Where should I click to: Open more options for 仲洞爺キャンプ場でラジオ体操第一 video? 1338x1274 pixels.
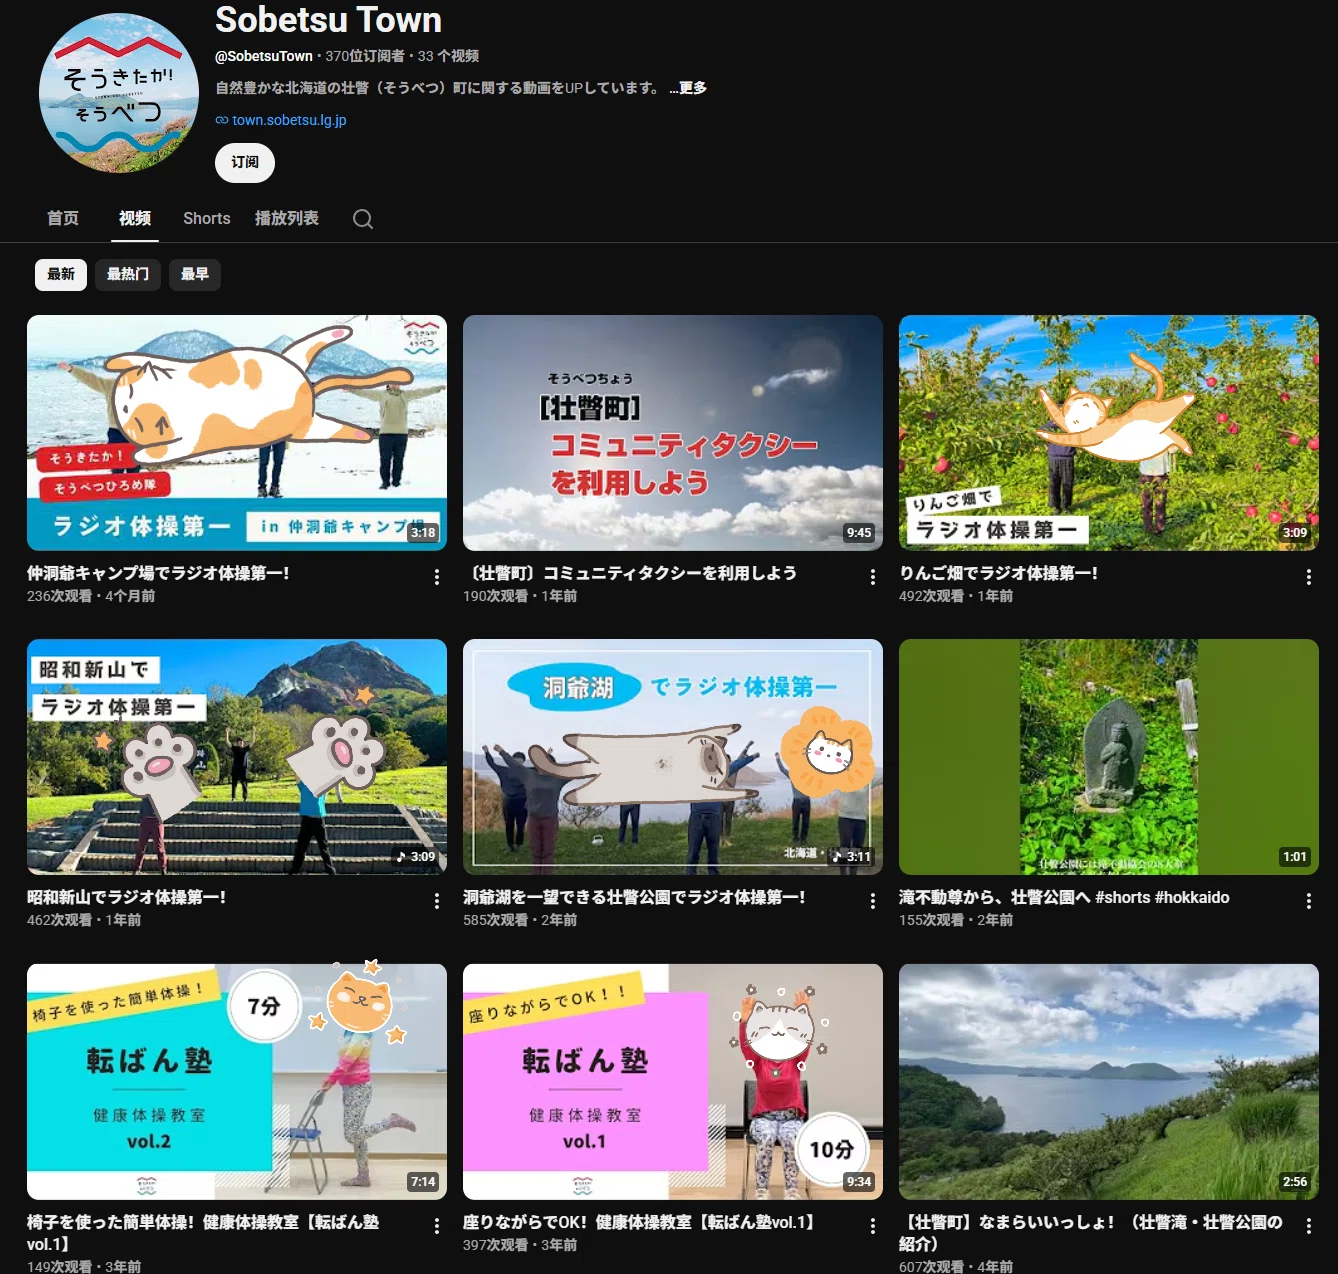[437, 577]
